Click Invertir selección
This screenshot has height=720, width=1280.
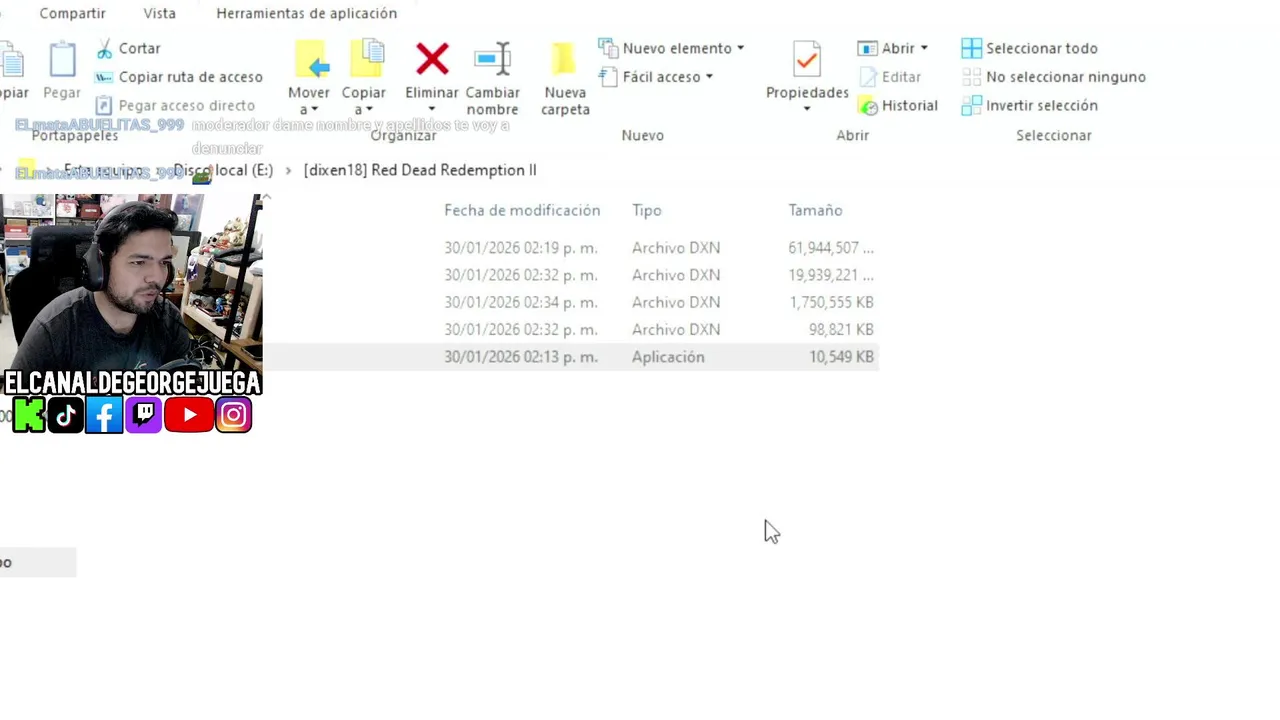(x=1029, y=105)
